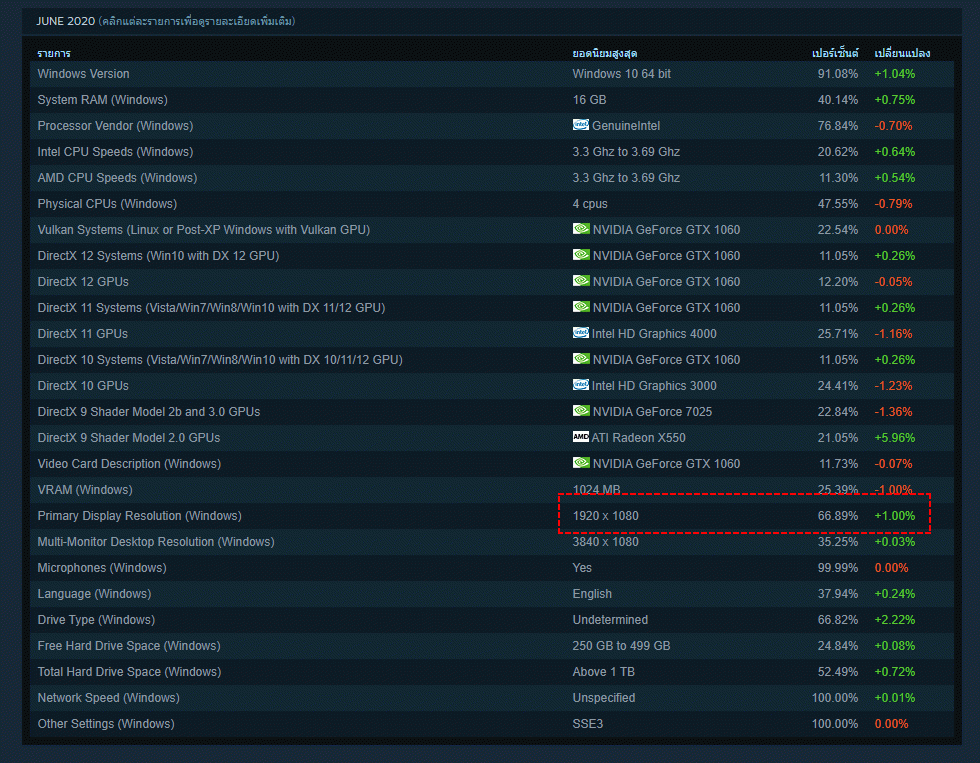The width and height of the screenshot is (980, 763).
Task: Click NVIDIA logo in DirectX 12 Systems row
Action: [581, 255]
